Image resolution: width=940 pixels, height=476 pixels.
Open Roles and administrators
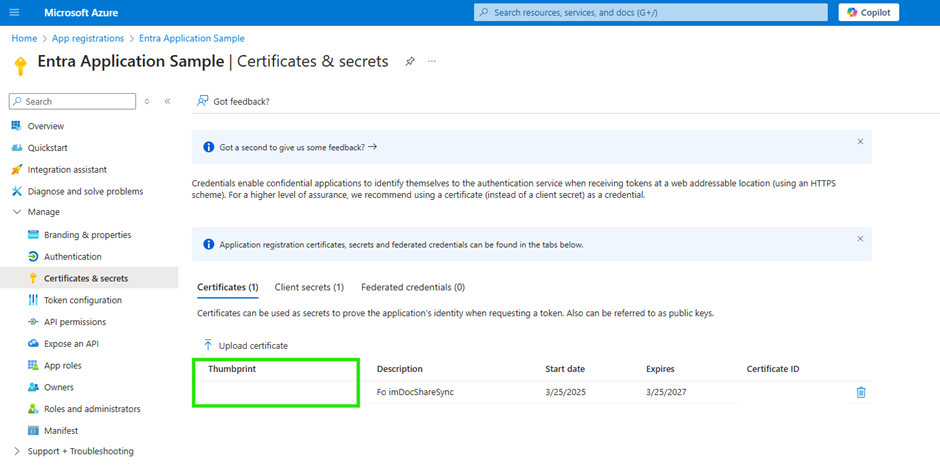click(x=92, y=409)
